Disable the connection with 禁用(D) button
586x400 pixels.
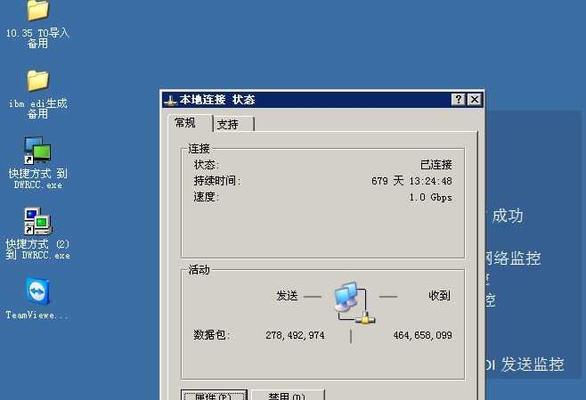click(287, 395)
